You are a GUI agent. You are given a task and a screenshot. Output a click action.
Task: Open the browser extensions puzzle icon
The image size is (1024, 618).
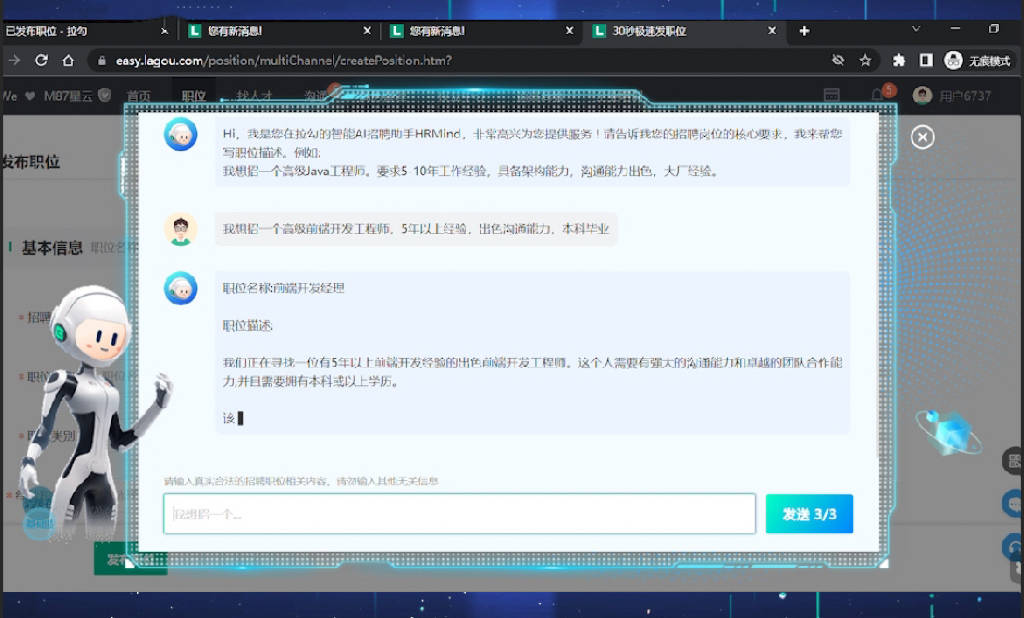[x=898, y=61]
